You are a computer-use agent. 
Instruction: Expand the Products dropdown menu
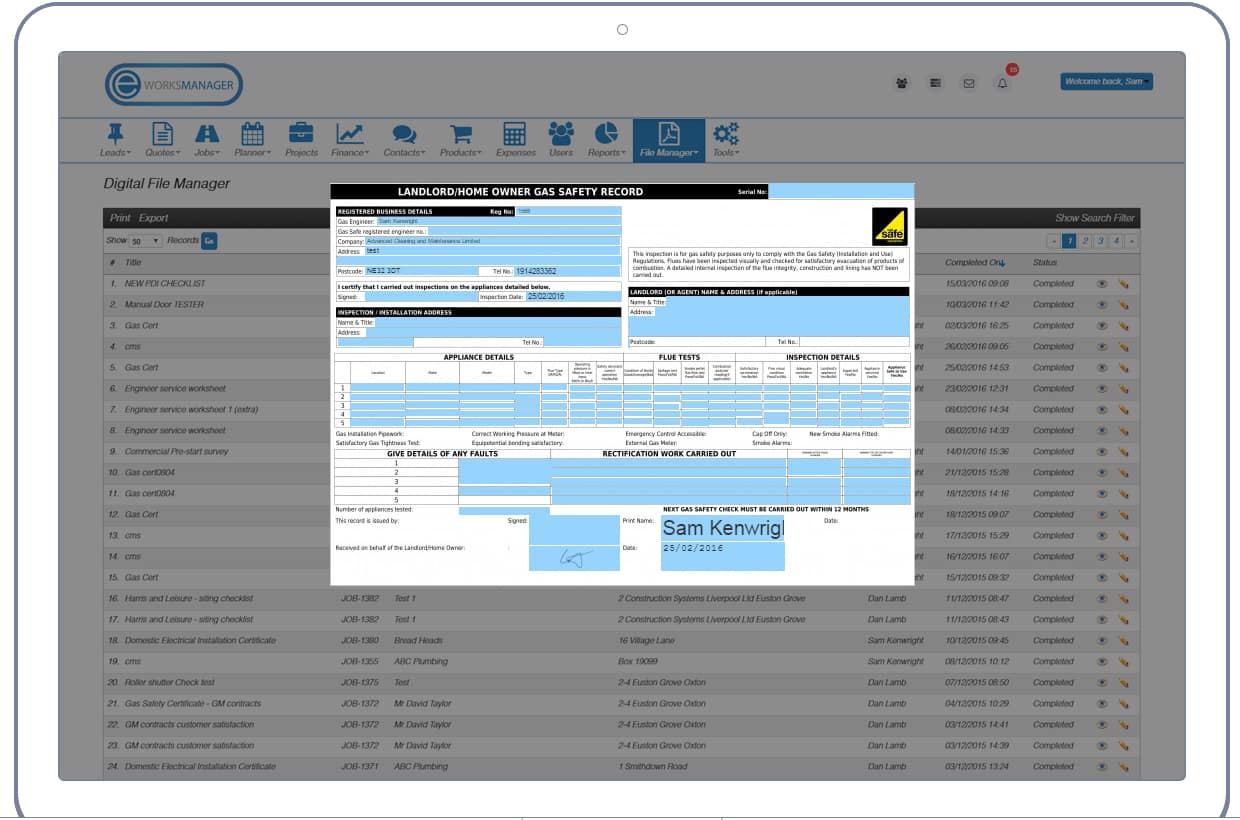pyautogui.click(x=461, y=153)
